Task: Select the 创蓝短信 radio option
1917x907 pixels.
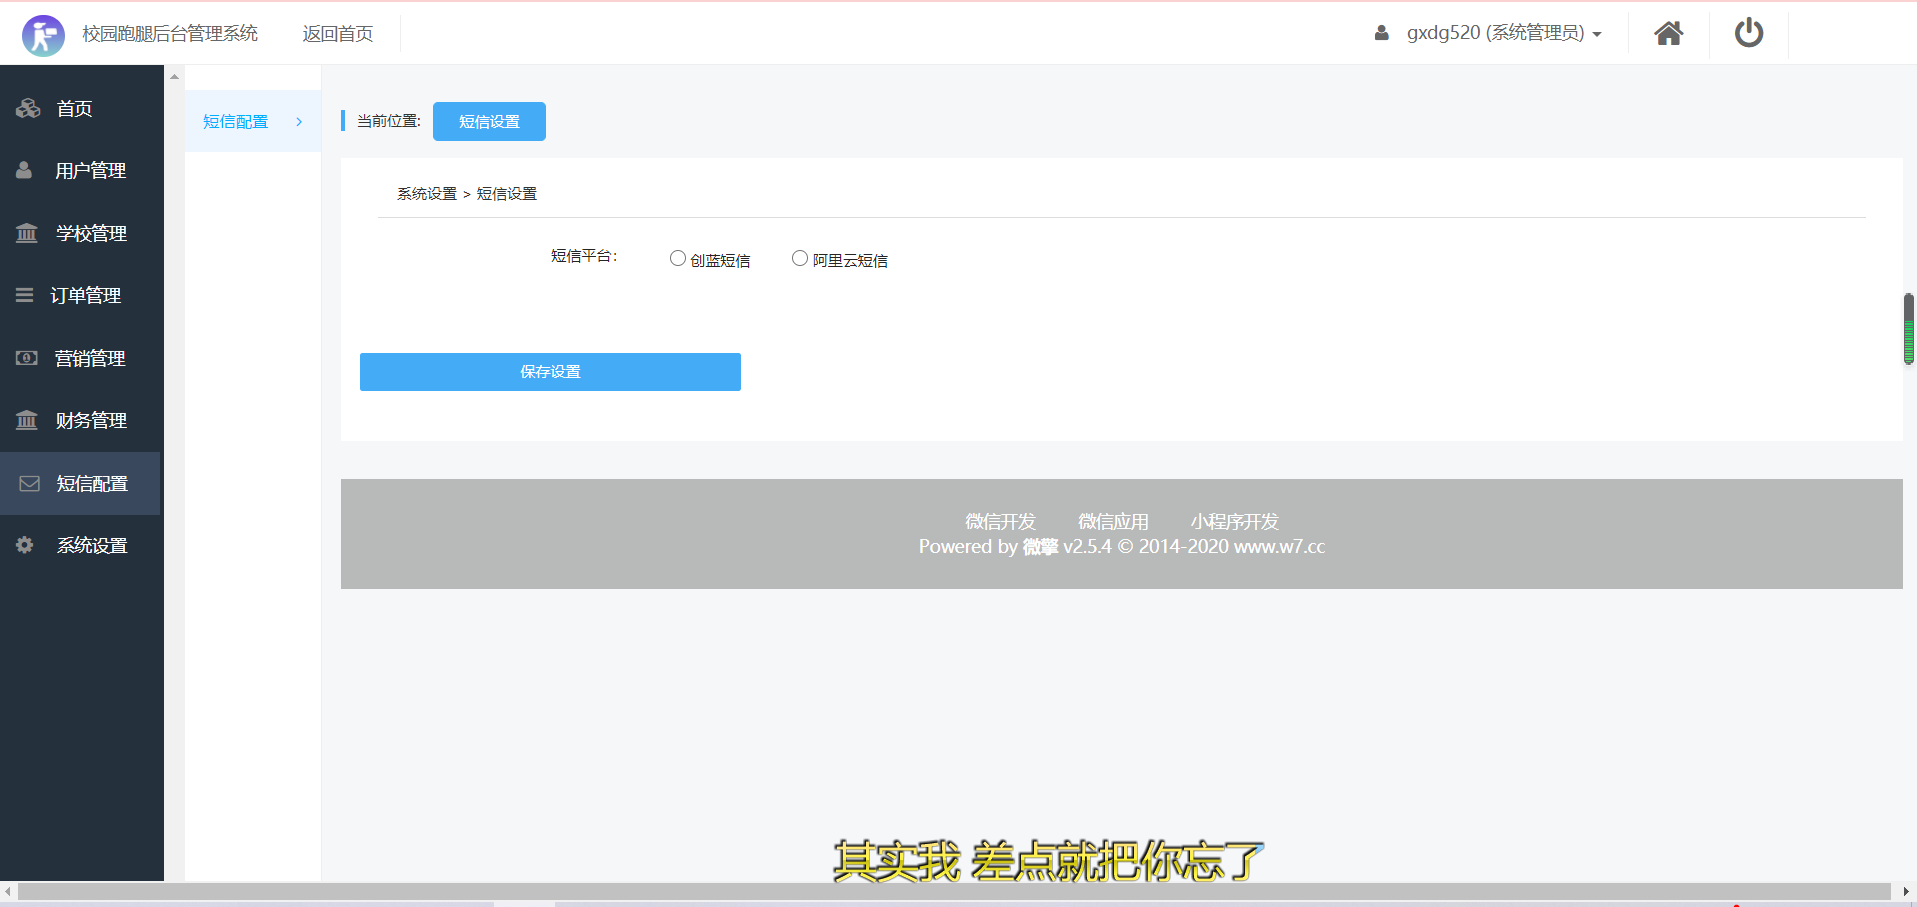Action: [x=678, y=259]
